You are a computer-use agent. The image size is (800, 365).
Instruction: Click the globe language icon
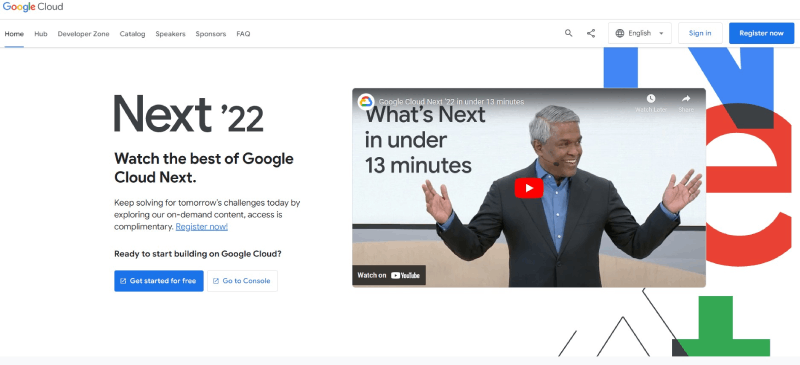pyautogui.click(x=620, y=33)
